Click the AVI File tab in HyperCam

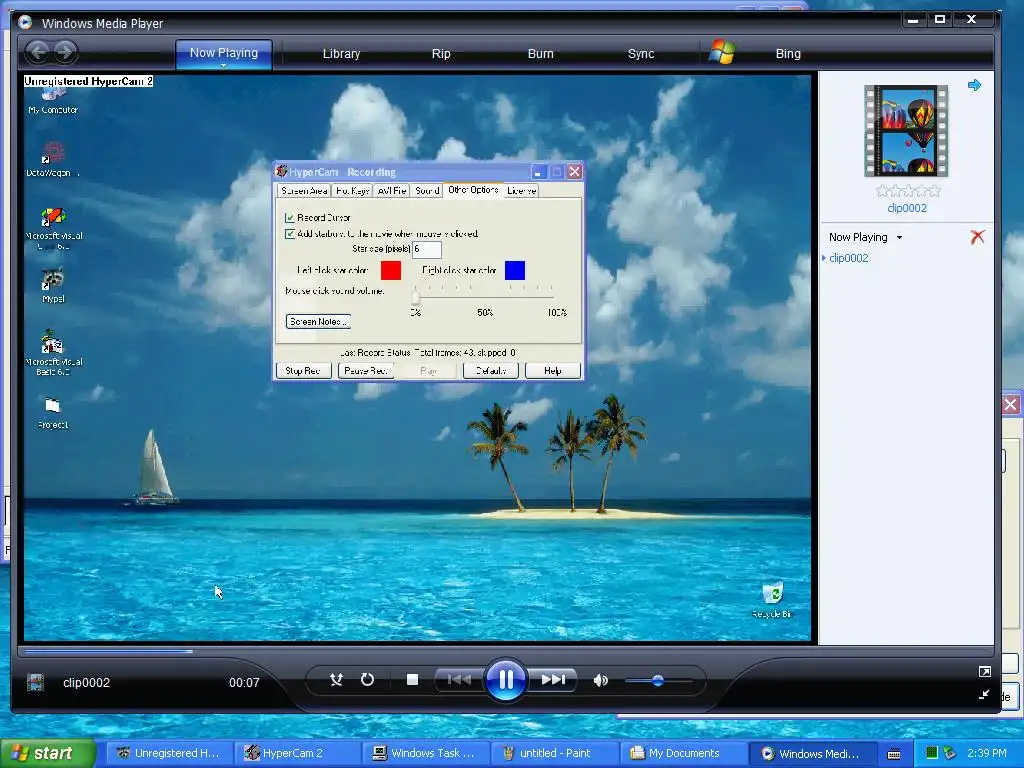pyautogui.click(x=392, y=191)
